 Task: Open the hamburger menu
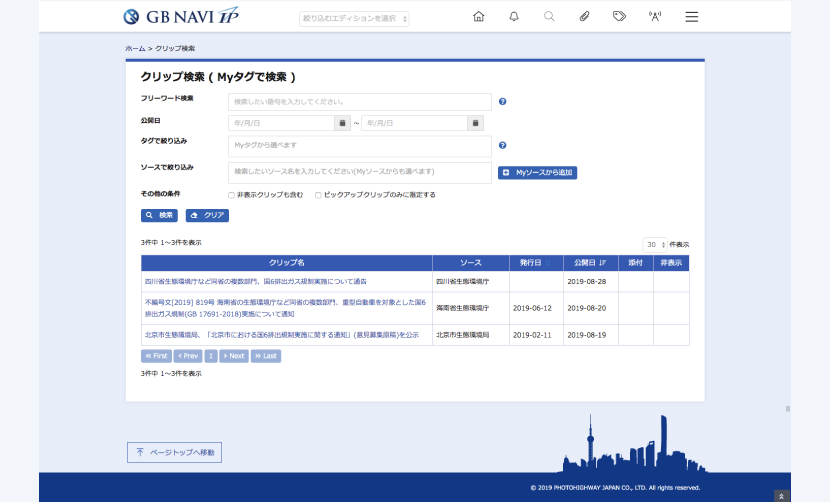pyautogui.click(x=691, y=17)
